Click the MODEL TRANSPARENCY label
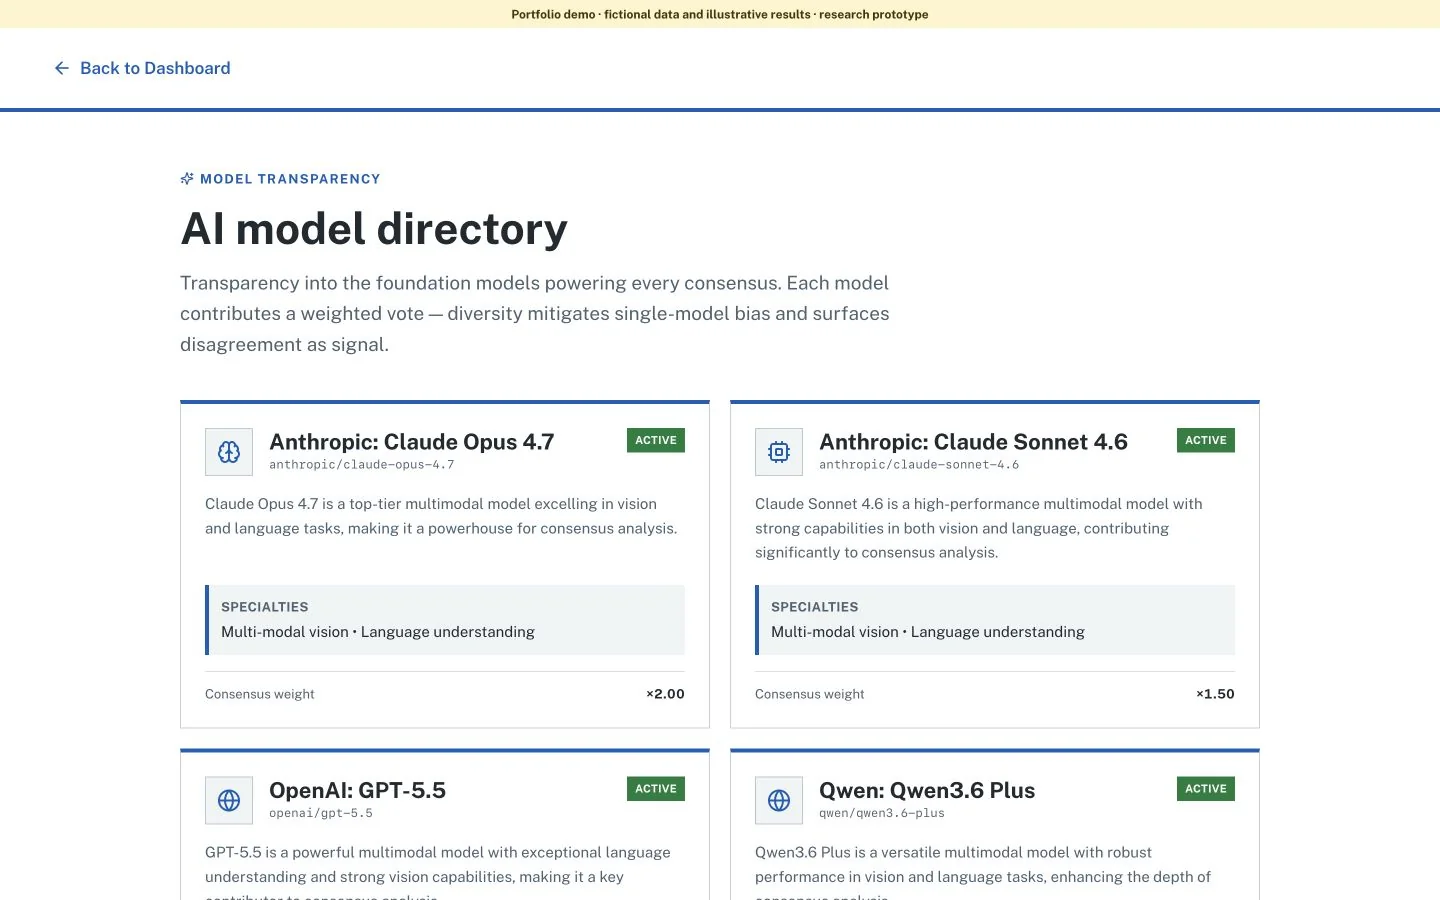The width and height of the screenshot is (1440, 900). click(290, 179)
